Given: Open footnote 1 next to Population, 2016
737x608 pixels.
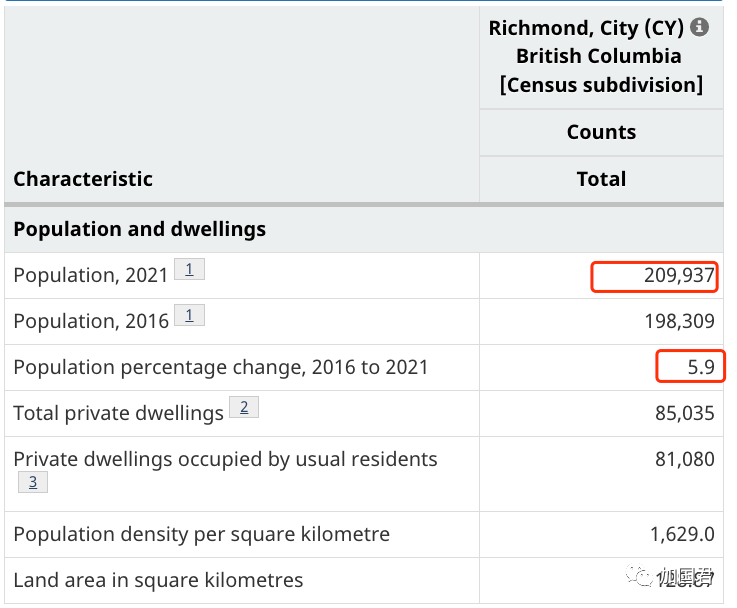Looking at the screenshot, I should click(x=189, y=315).
